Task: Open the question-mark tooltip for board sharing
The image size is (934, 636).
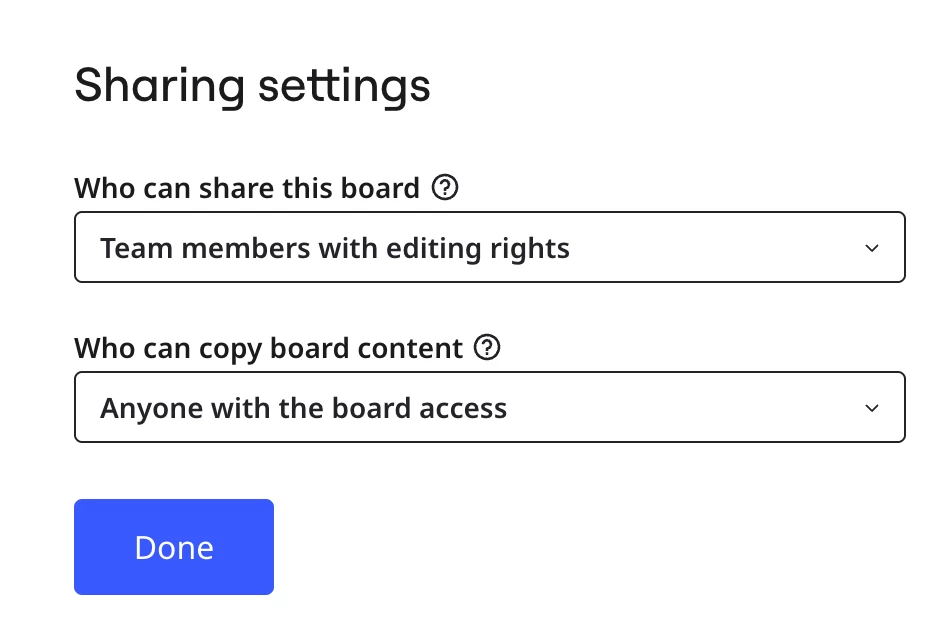Action: [x=445, y=187]
